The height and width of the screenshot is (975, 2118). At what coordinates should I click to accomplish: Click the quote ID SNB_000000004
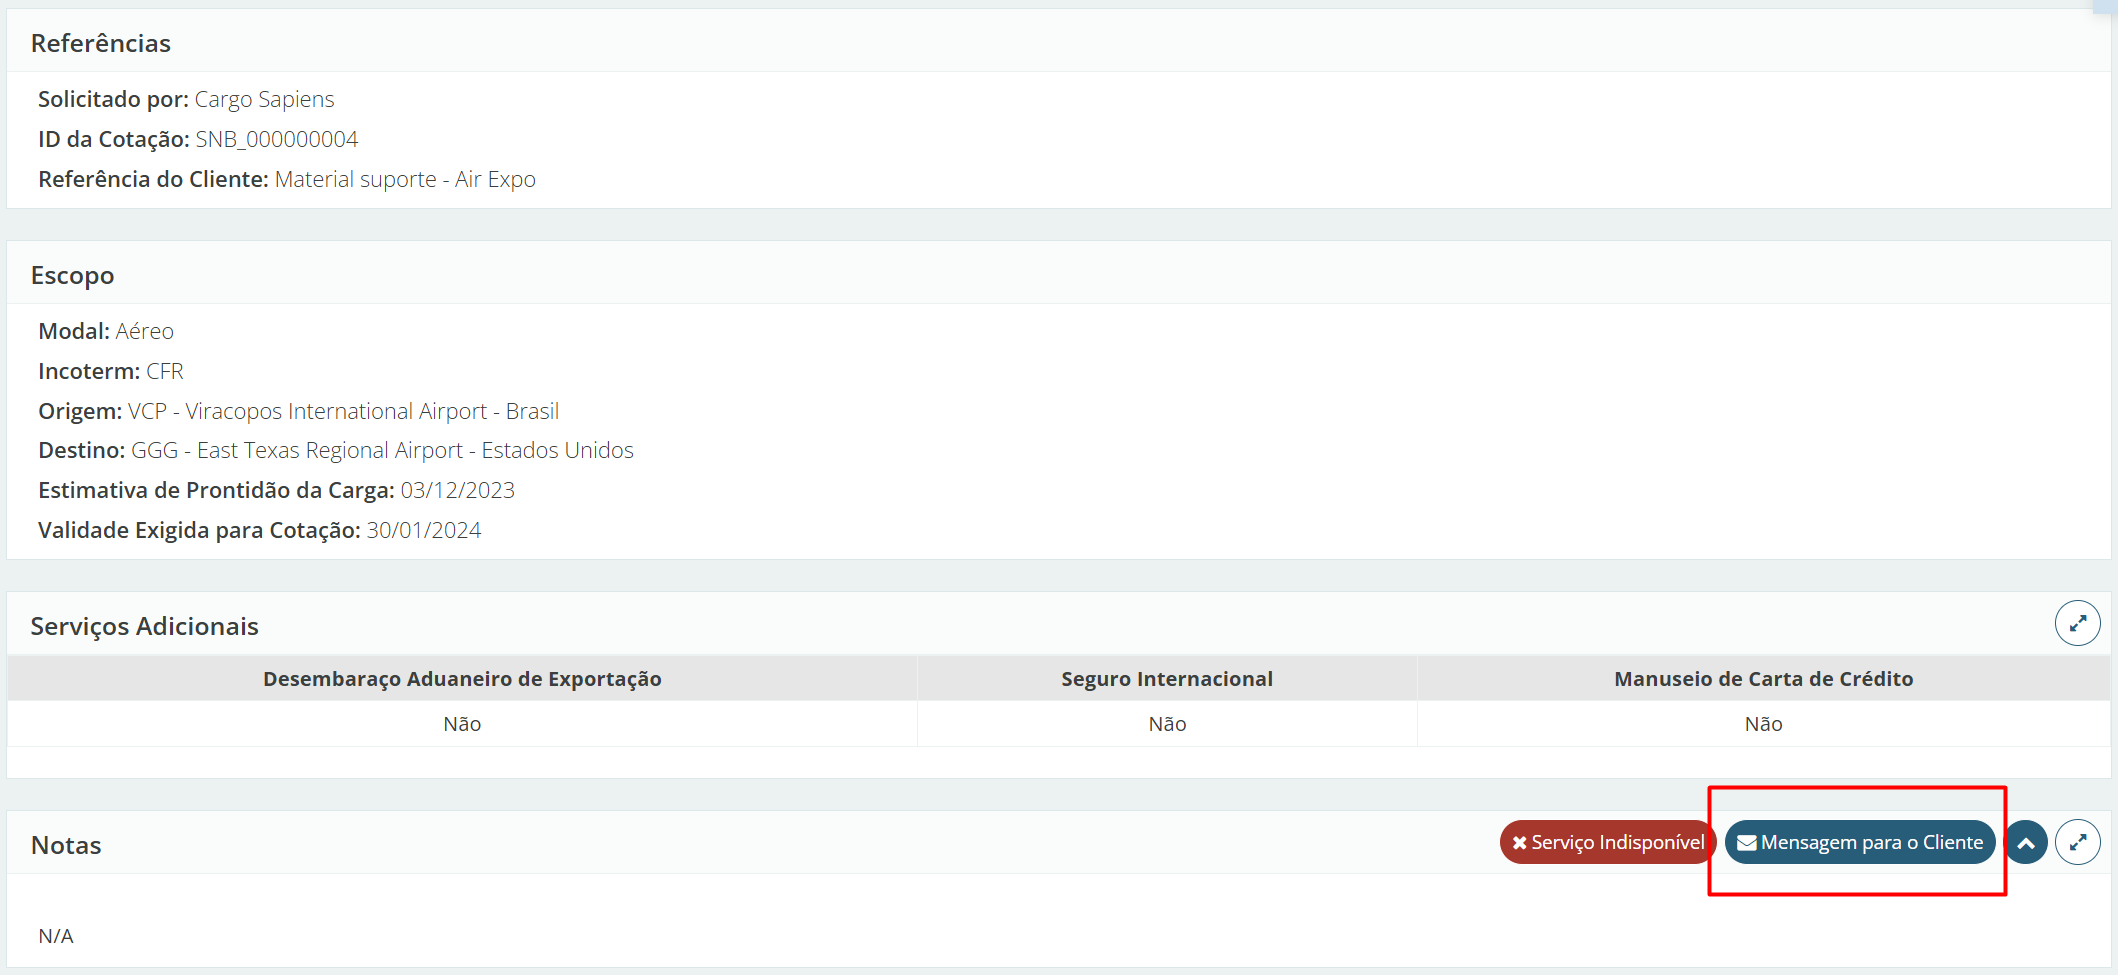coord(276,139)
